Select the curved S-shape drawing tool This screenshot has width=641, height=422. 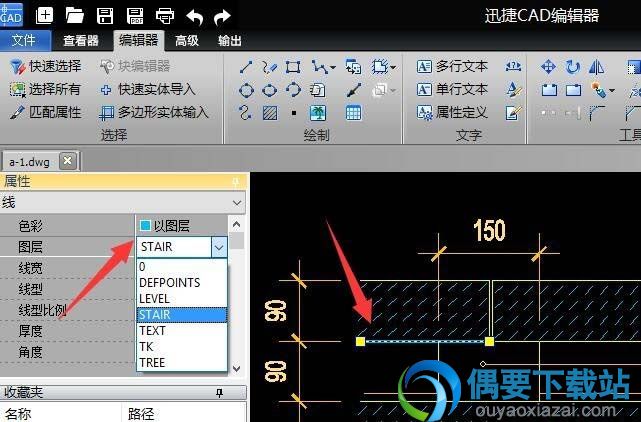click(245, 113)
